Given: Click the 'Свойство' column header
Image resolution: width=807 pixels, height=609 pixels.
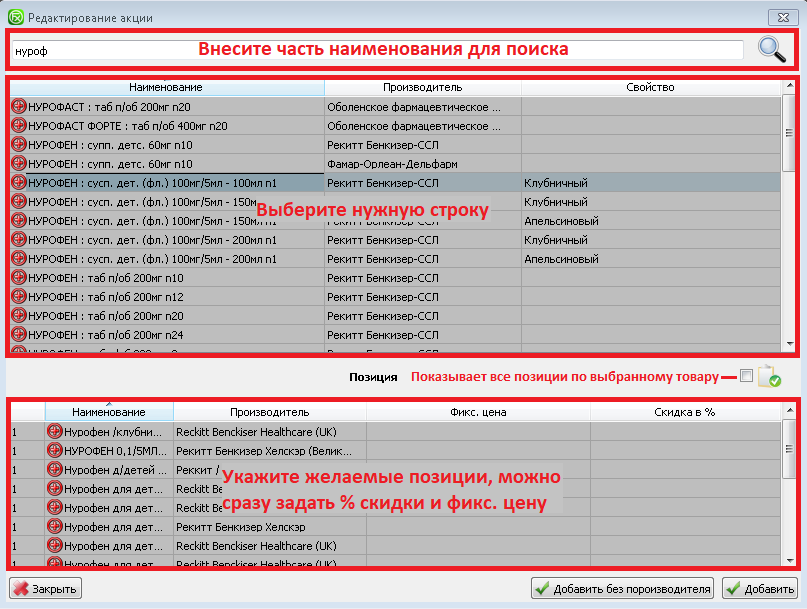Looking at the screenshot, I should coord(651,88).
